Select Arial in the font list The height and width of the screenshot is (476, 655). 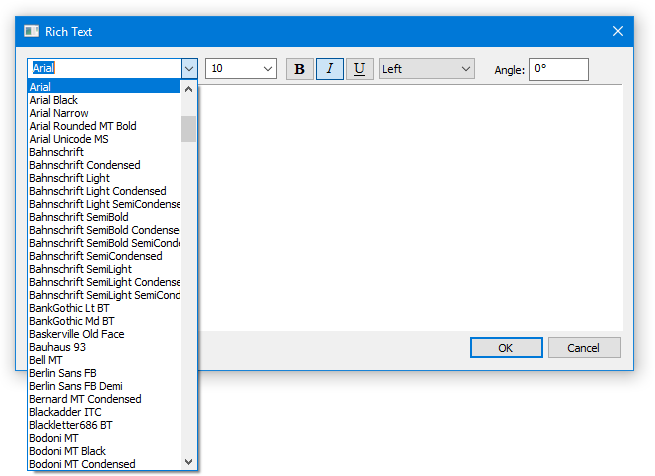104,87
